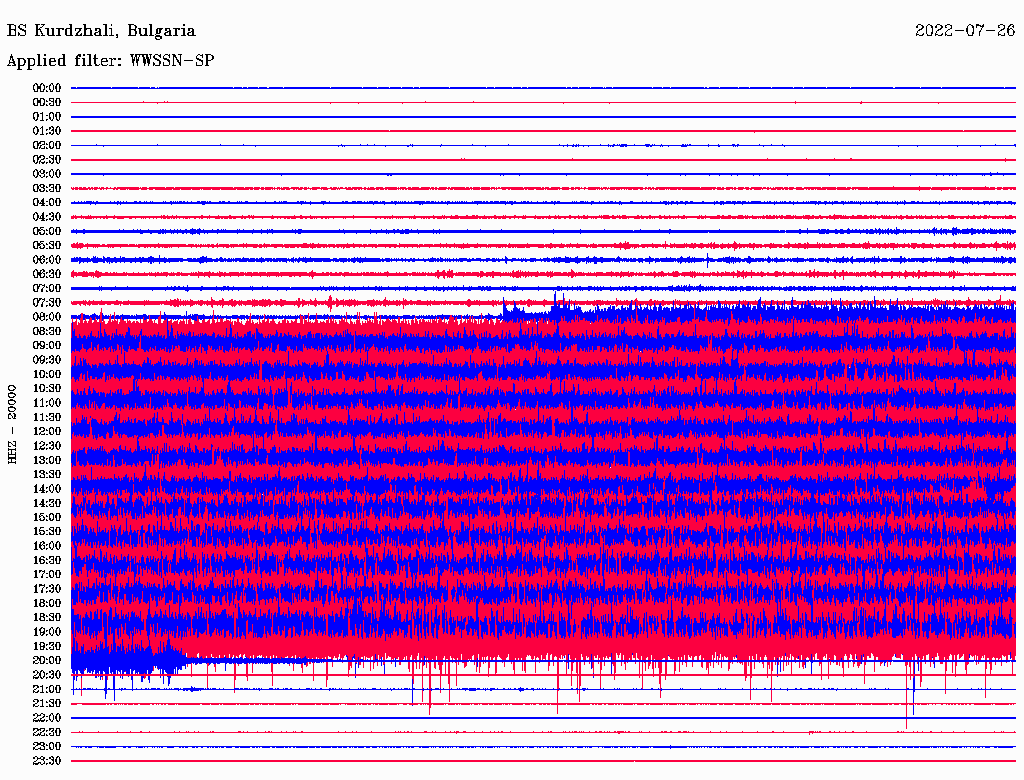Select the 11:00 time label
Screen dimensions: 1024x780
coord(47,403)
